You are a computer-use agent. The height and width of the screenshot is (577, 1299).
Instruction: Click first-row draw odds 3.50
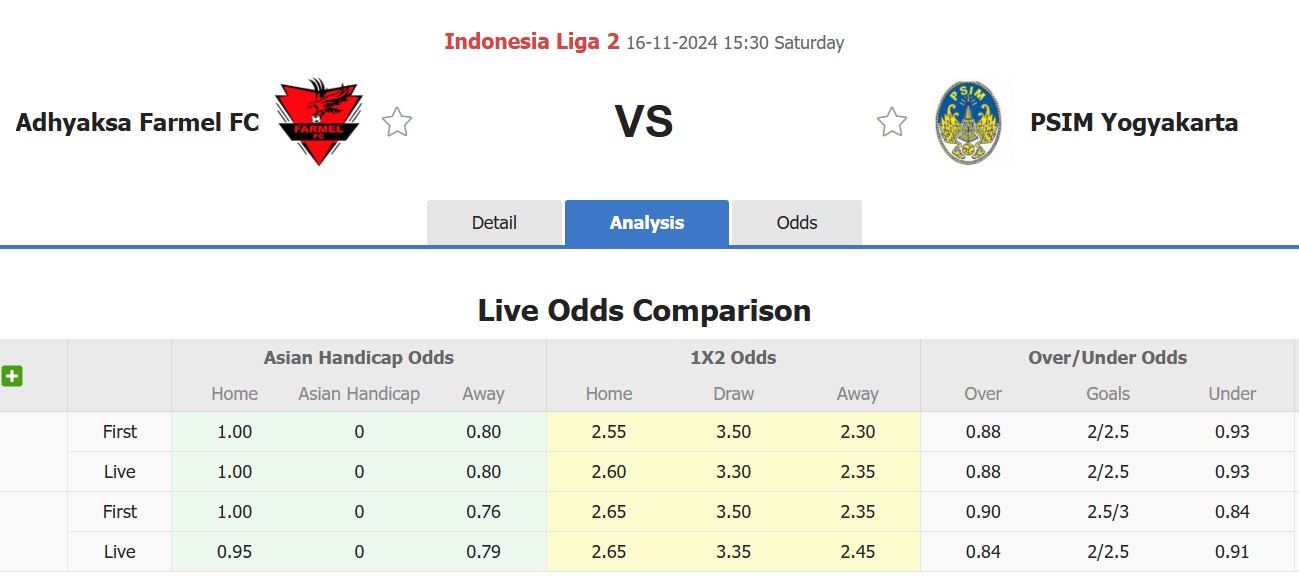733,432
